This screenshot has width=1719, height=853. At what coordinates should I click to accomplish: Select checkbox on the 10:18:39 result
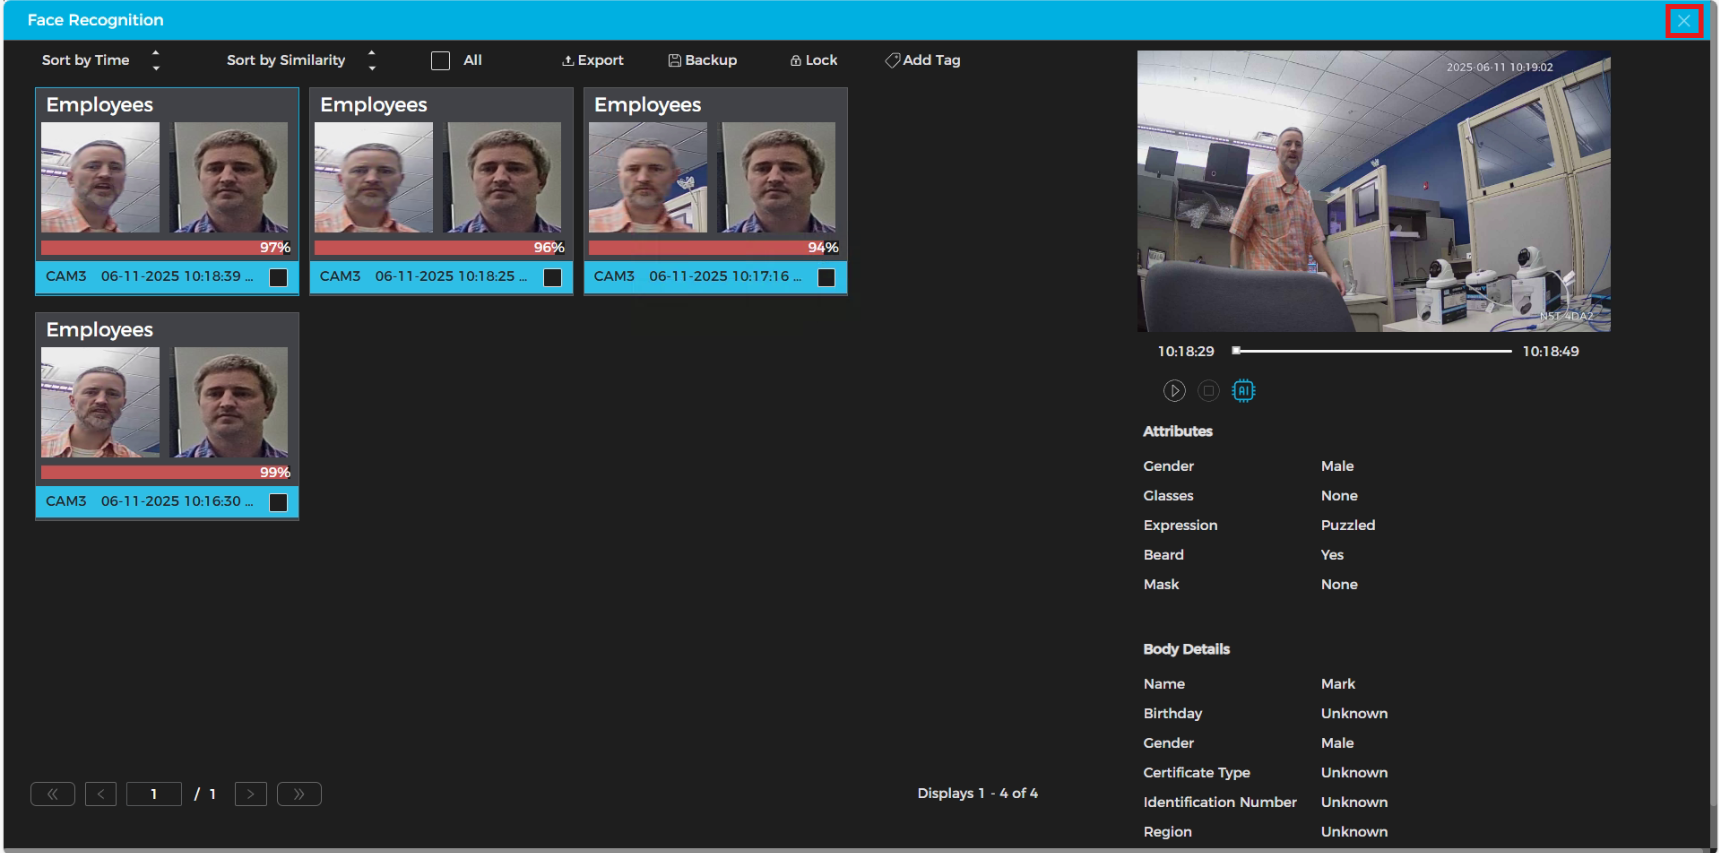(x=279, y=278)
